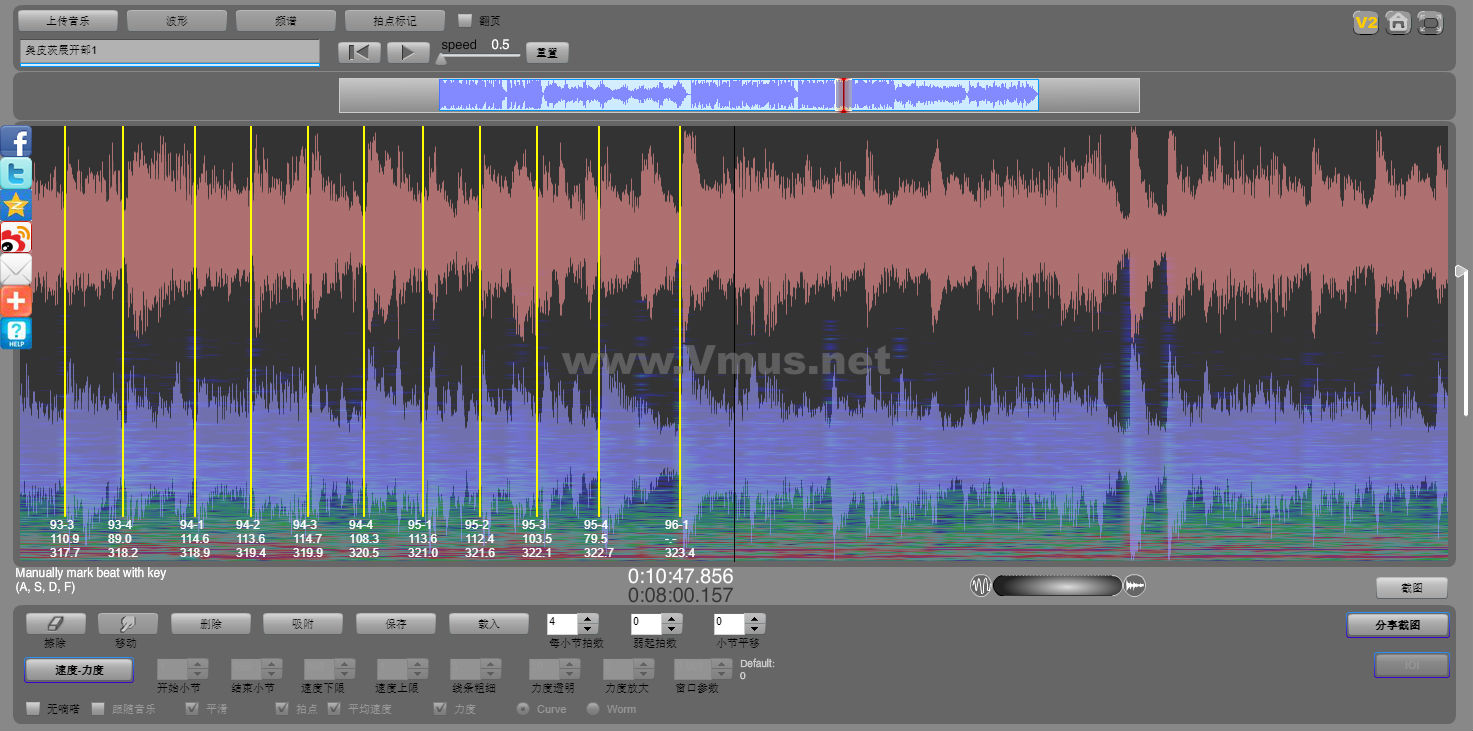Image resolution: width=1473 pixels, height=731 pixels.
Task: Click the vertical slider handle on right edge
Action: click(x=1461, y=270)
